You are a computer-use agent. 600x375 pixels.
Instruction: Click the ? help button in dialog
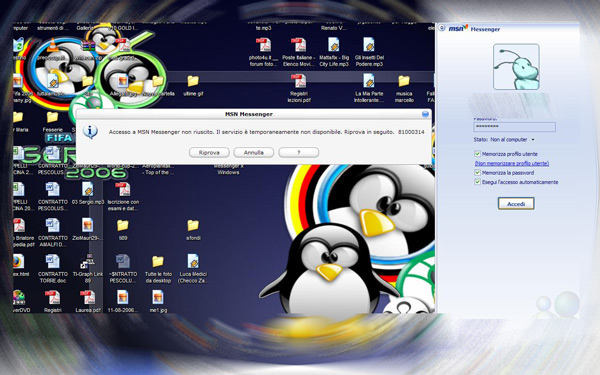click(298, 152)
